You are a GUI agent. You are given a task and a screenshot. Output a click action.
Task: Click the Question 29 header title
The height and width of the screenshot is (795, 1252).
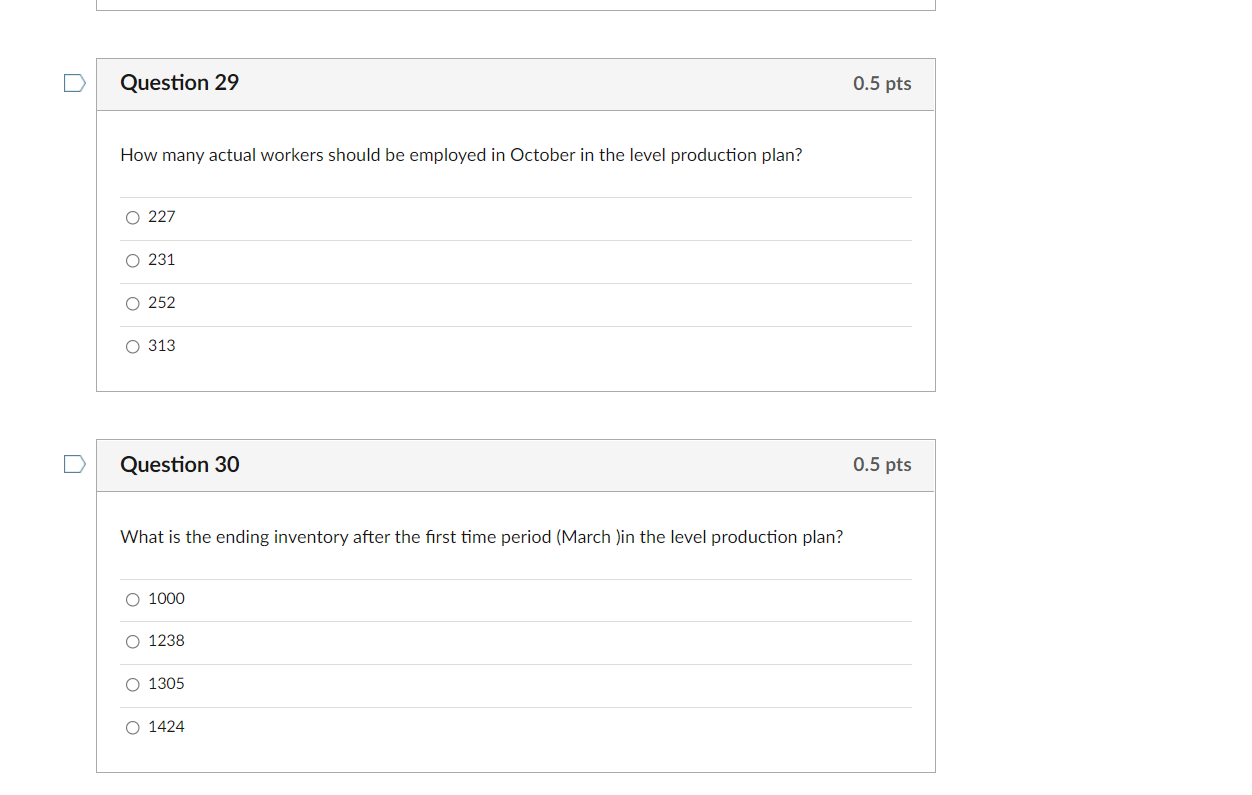click(x=179, y=83)
